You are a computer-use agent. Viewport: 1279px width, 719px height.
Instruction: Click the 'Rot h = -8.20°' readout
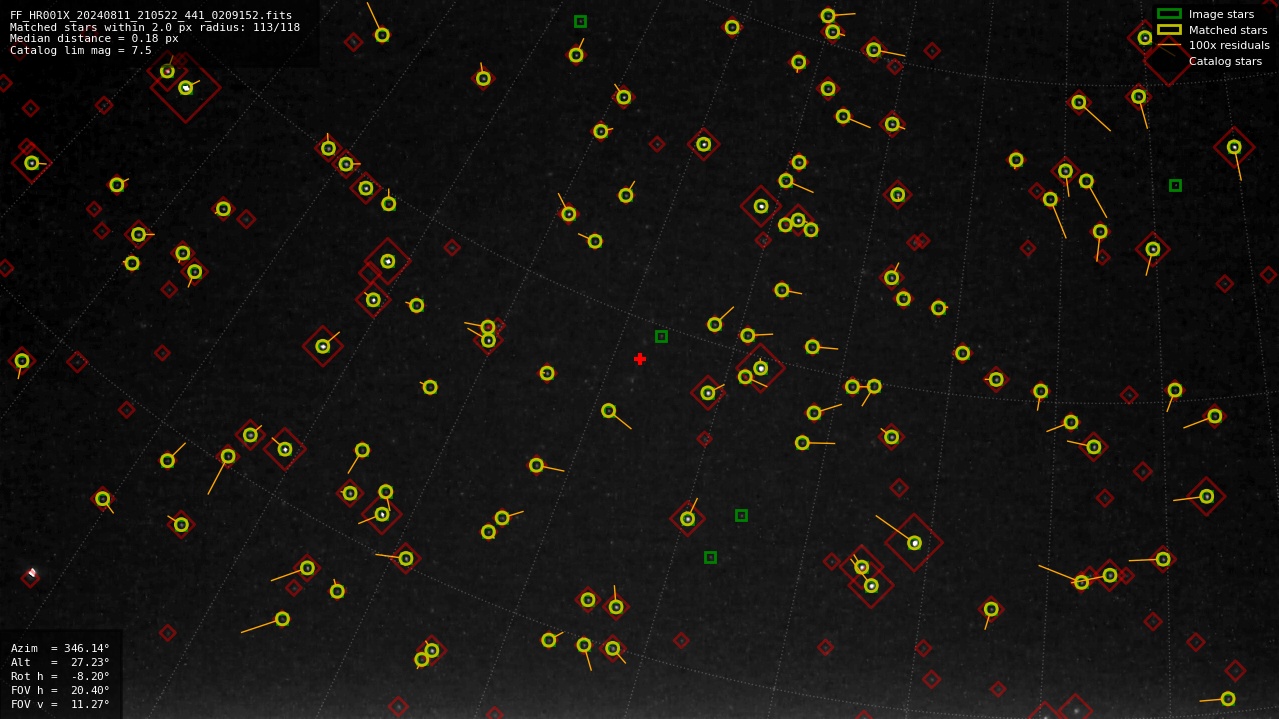(60, 676)
